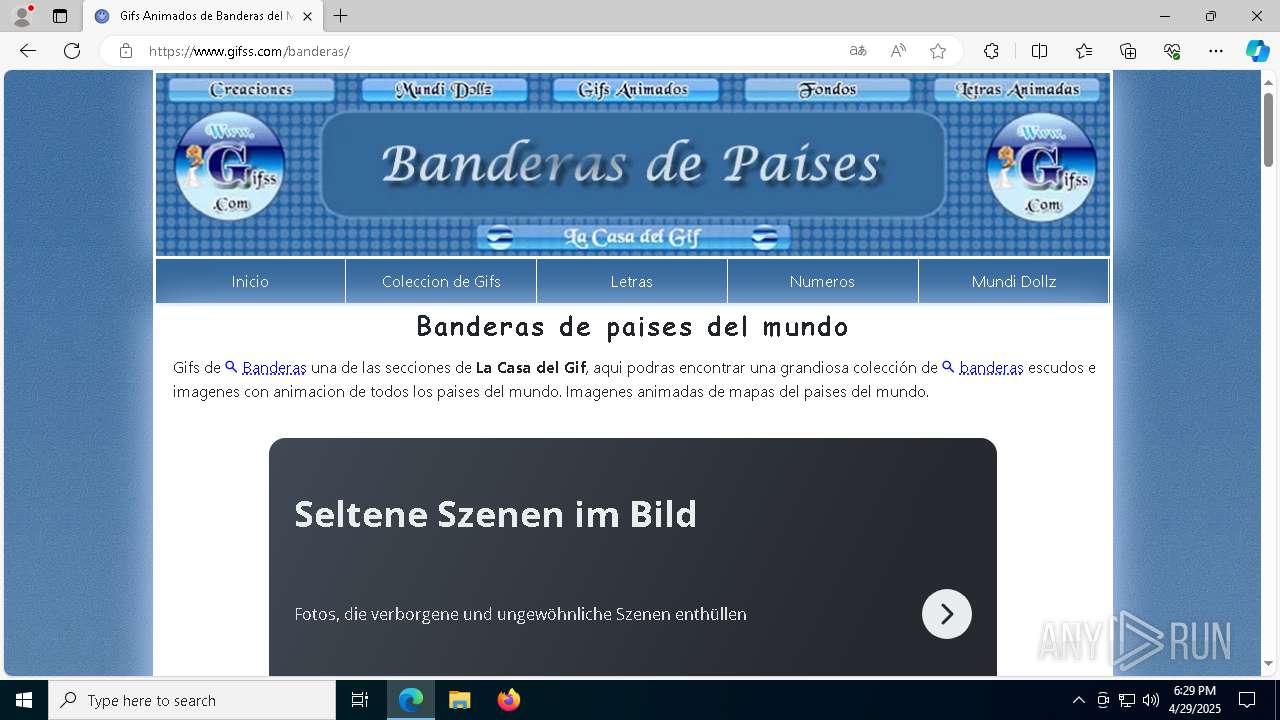
Task: Select the Mundi Dollz banner button
Action: coord(444,90)
